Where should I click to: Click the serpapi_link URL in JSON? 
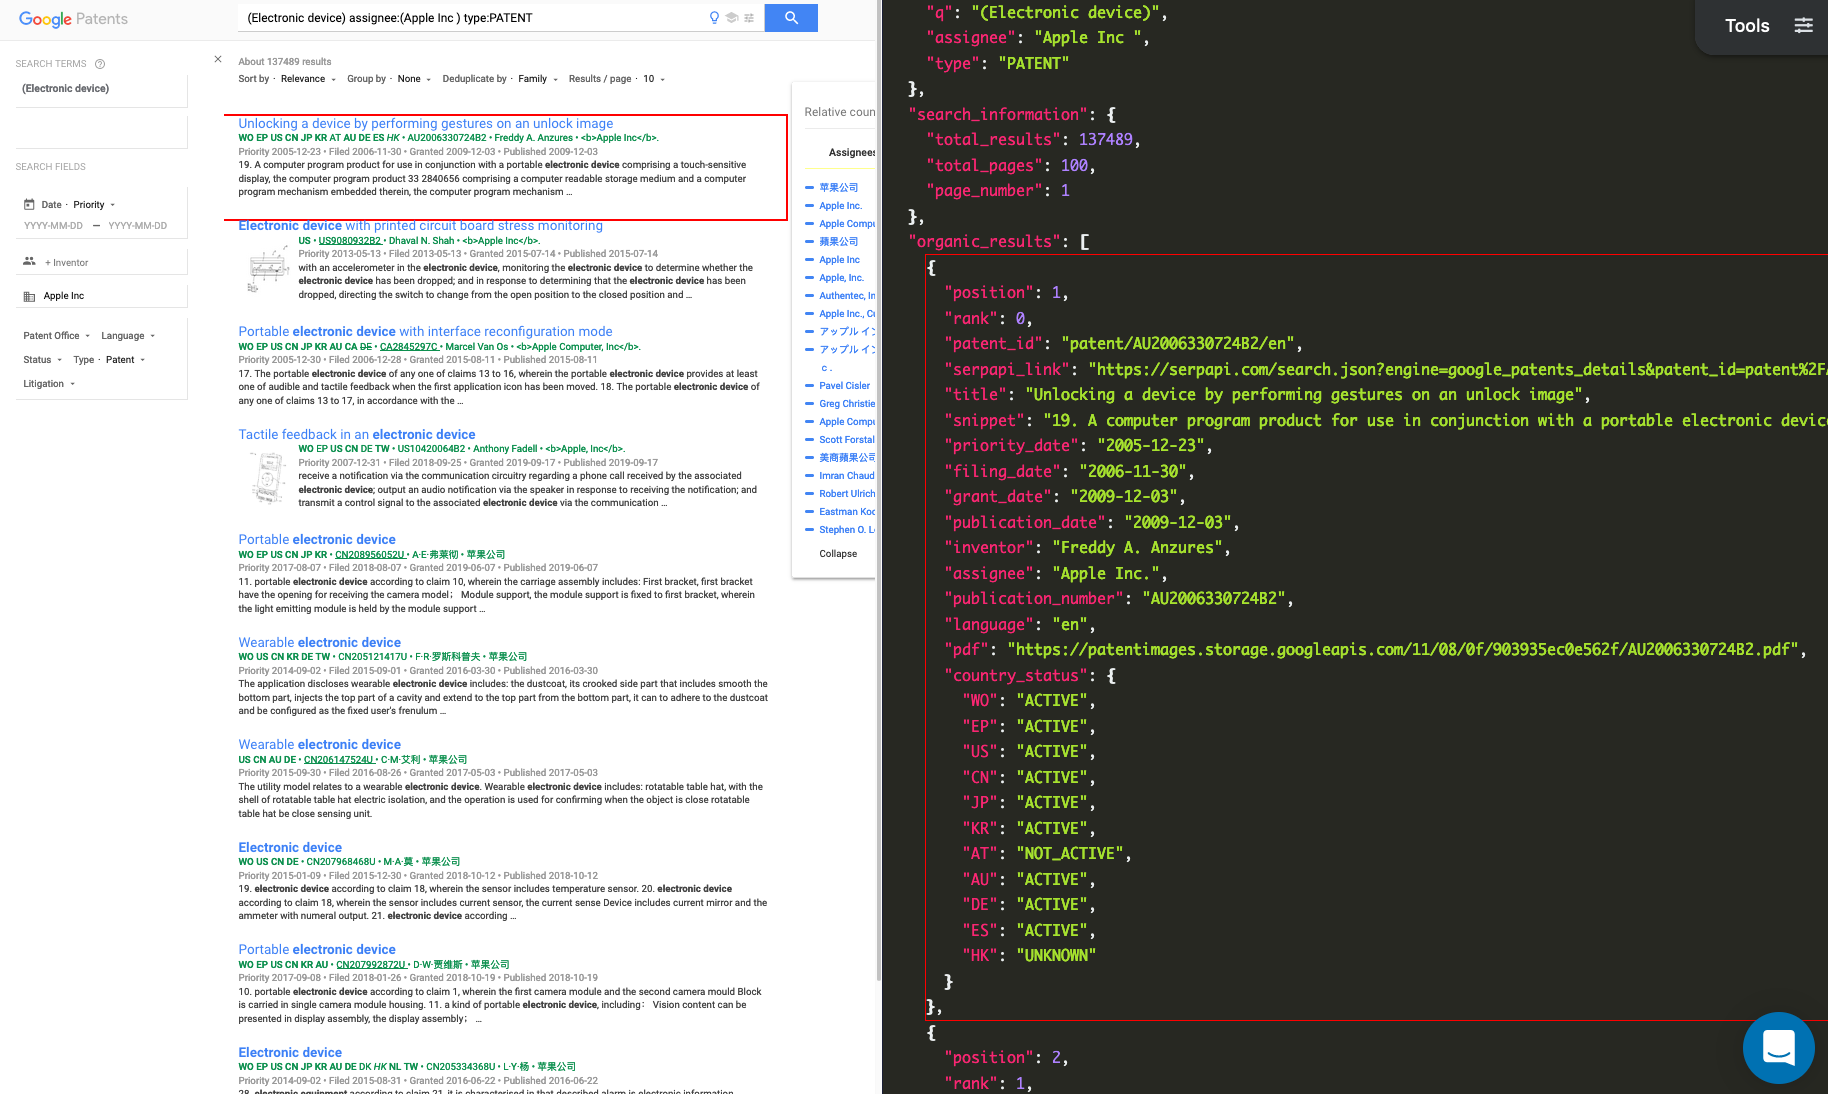click(x=1457, y=370)
